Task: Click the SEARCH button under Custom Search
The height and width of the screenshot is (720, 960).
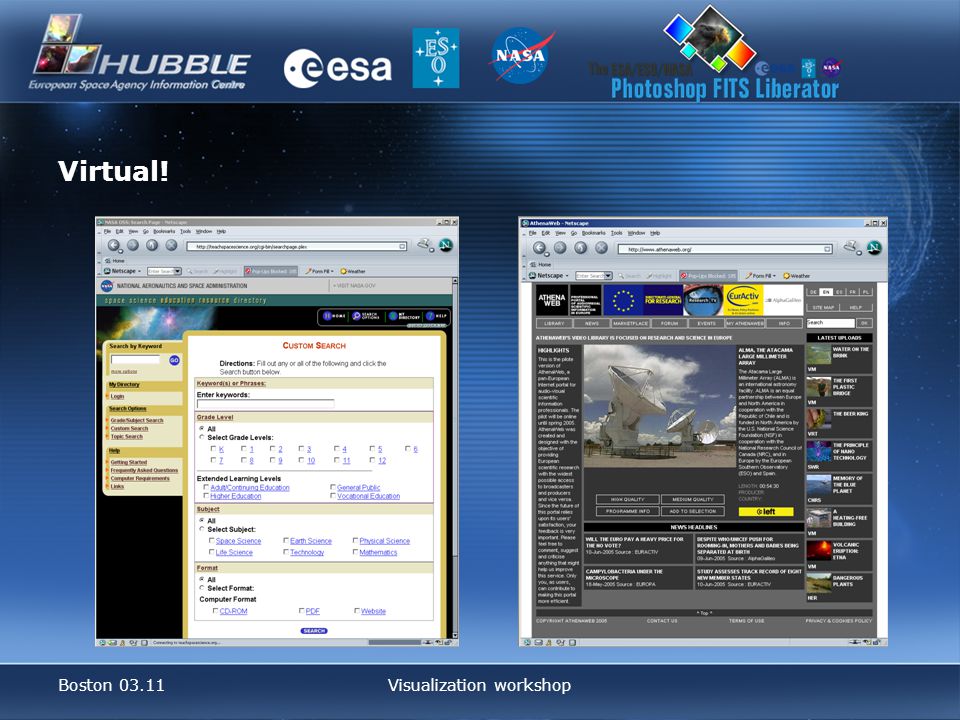Action: [x=314, y=631]
